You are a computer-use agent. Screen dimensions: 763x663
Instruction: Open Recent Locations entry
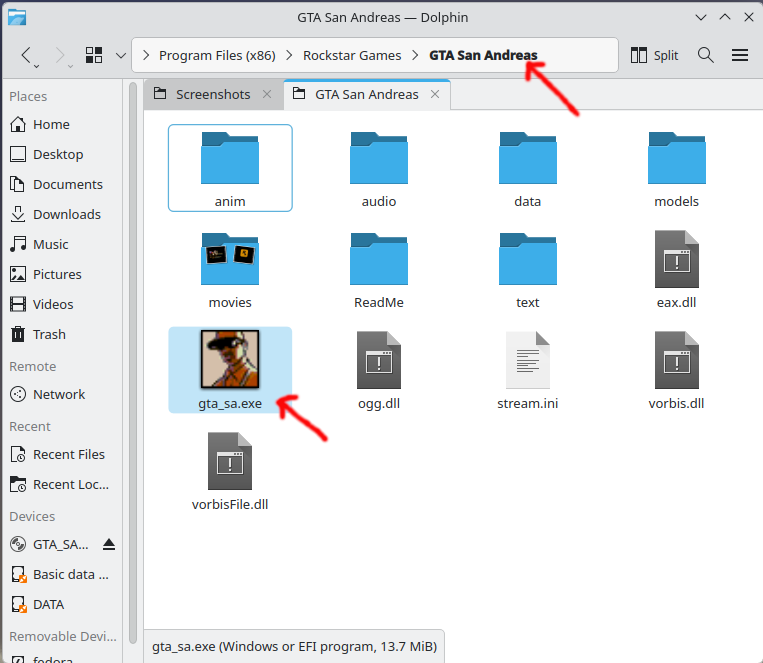(x=61, y=485)
